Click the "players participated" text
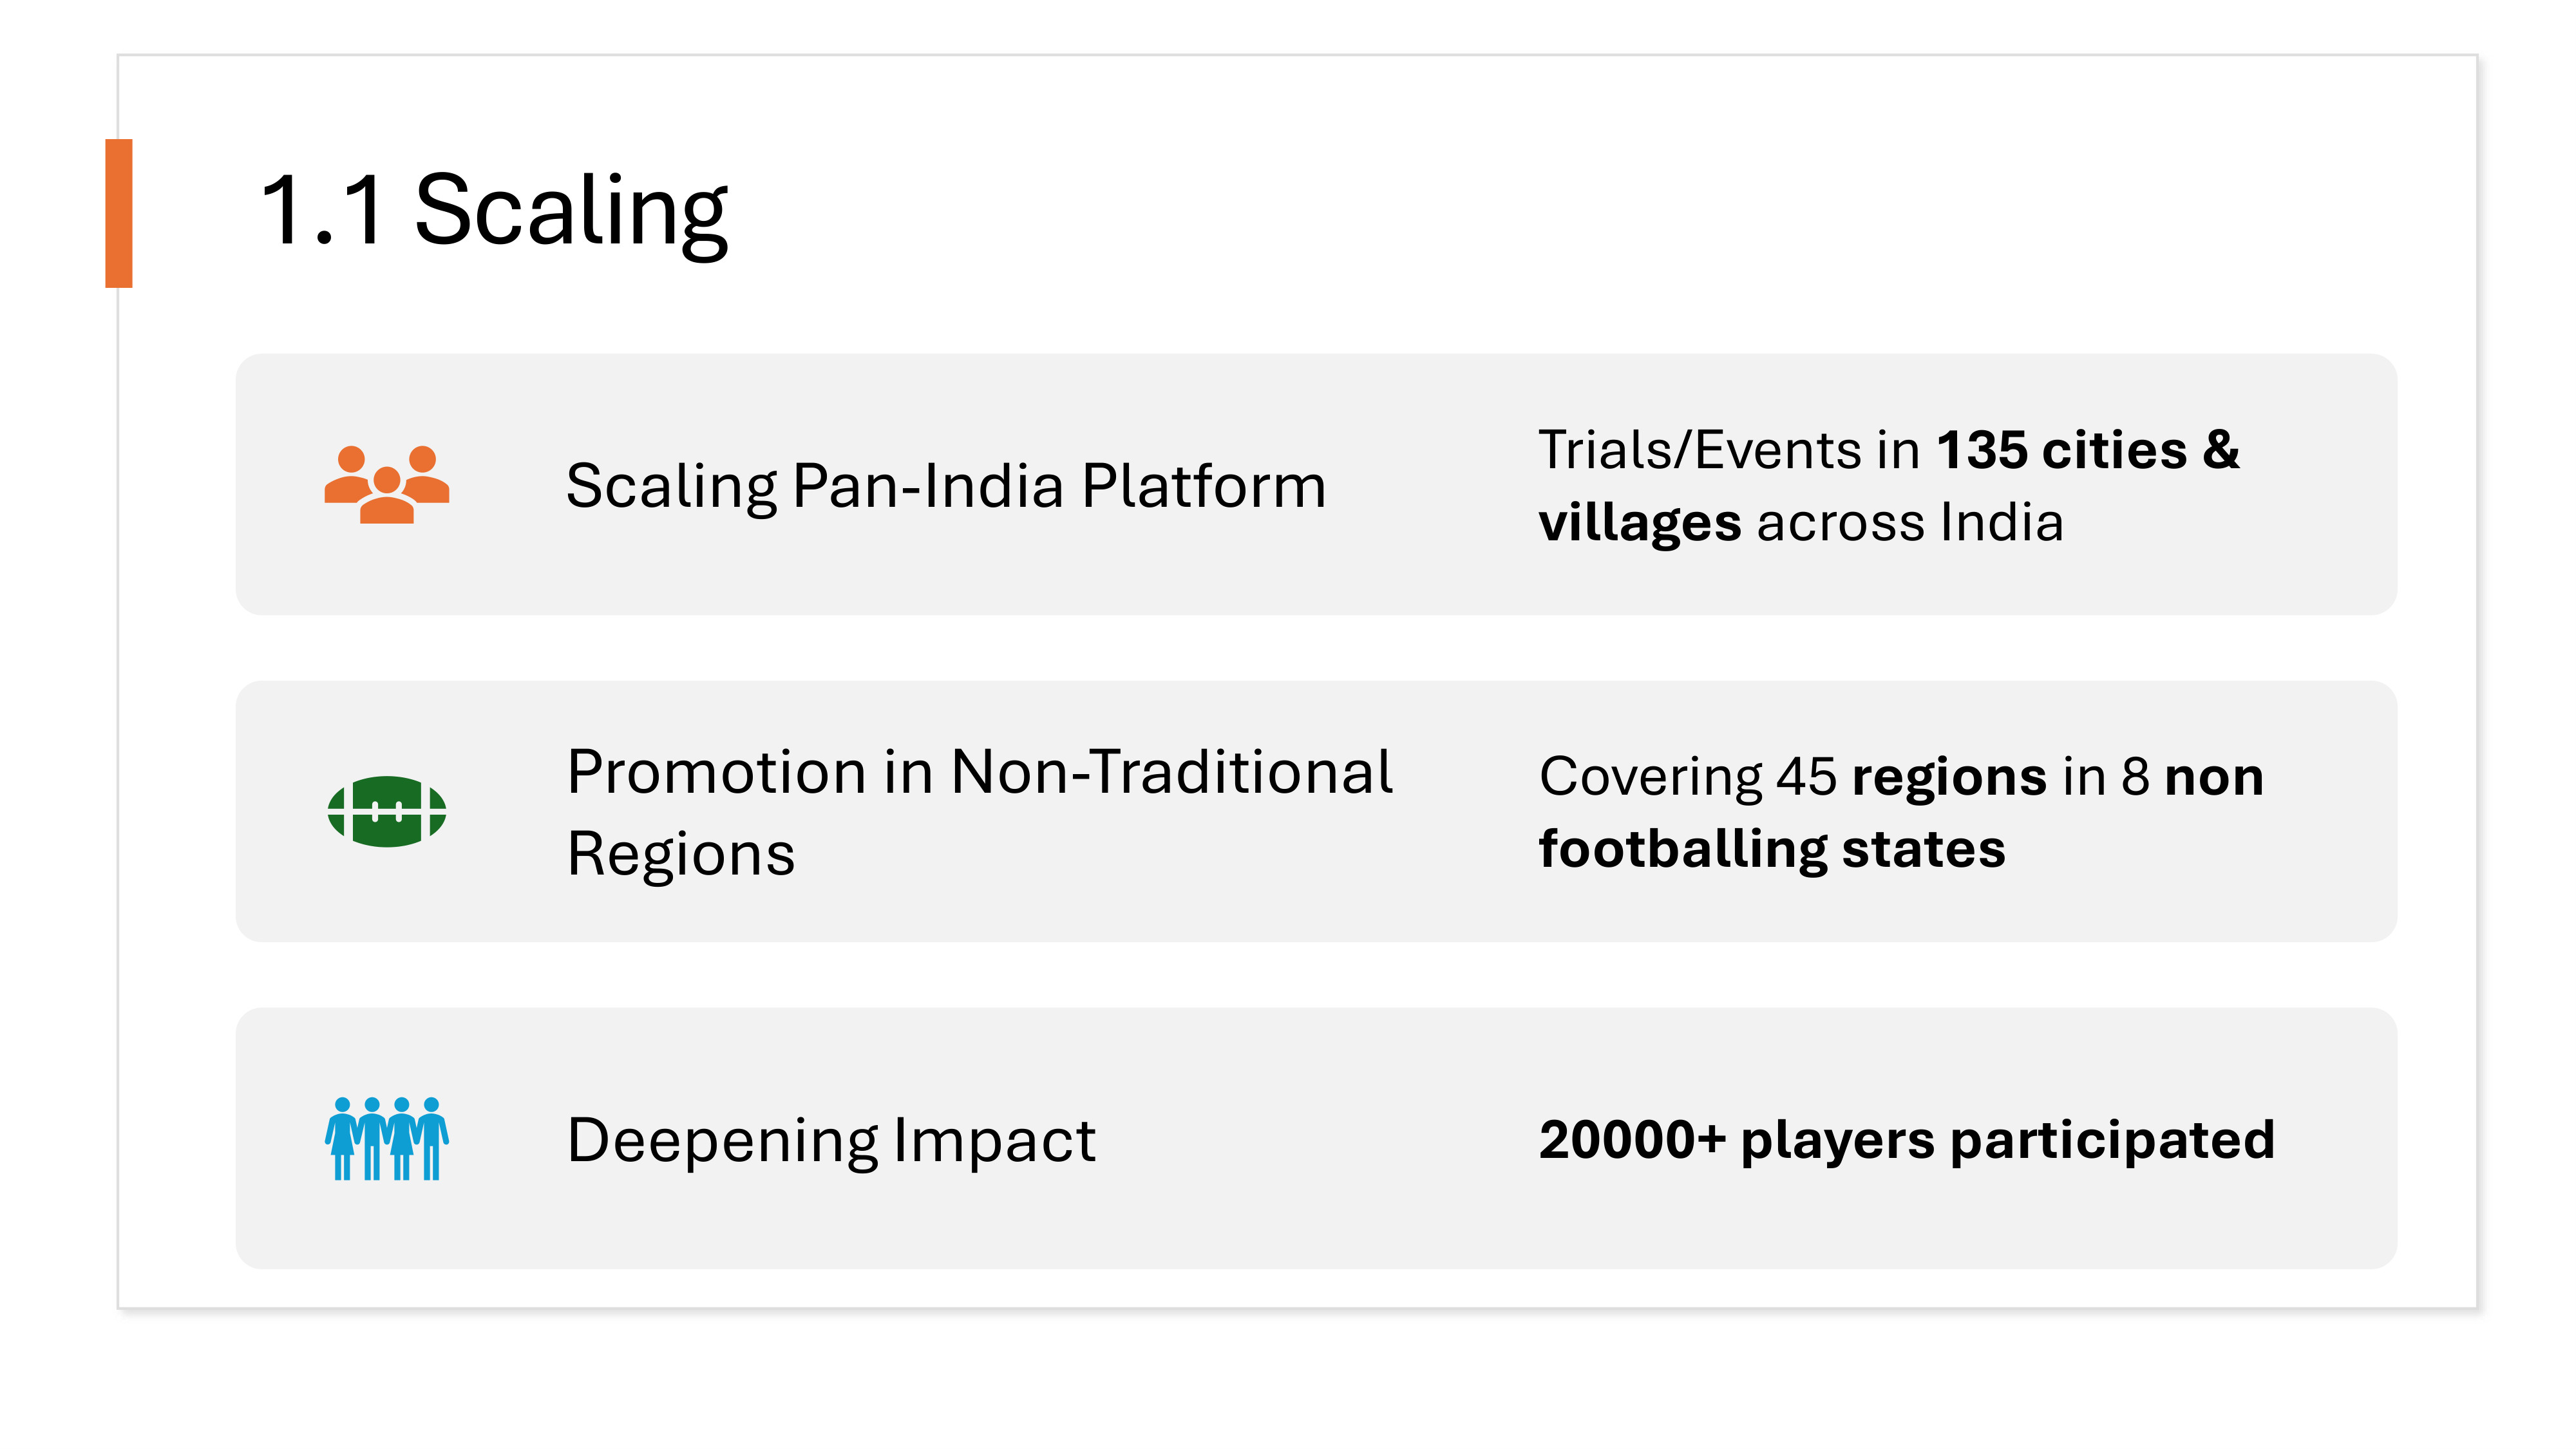This screenshot has width=2576, height=1449. point(2007,1140)
